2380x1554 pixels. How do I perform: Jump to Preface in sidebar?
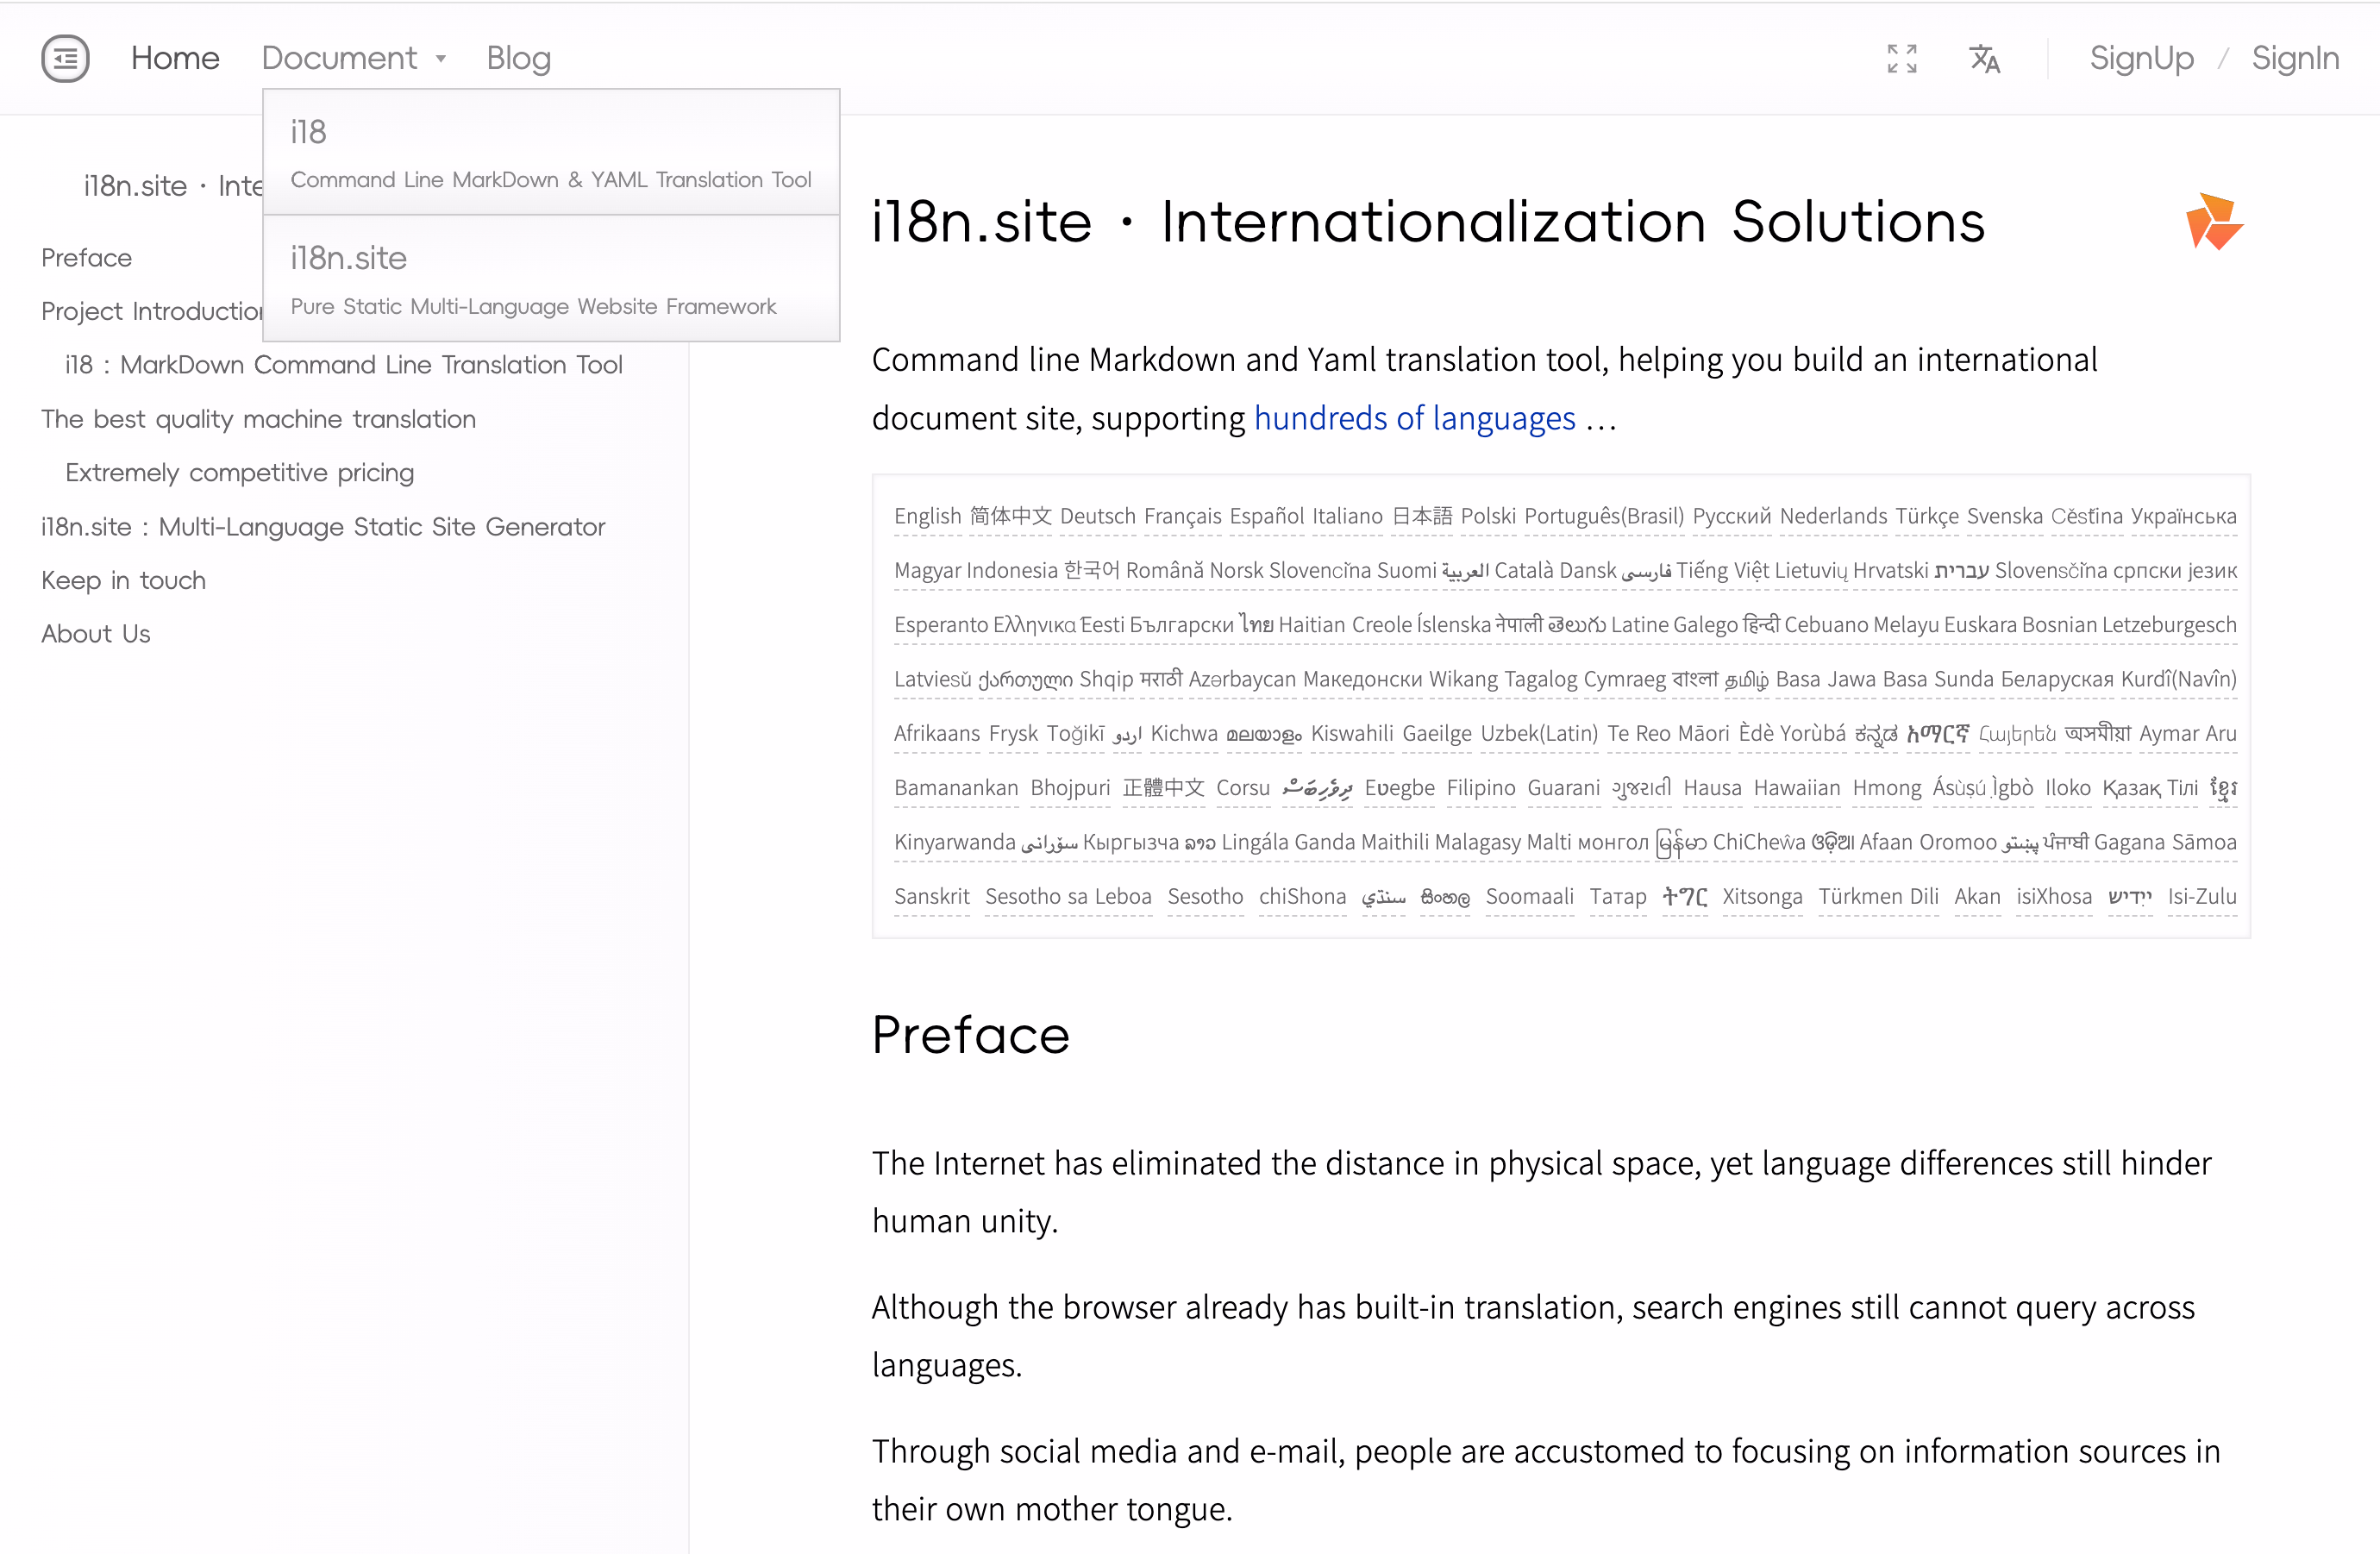pos(87,258)
